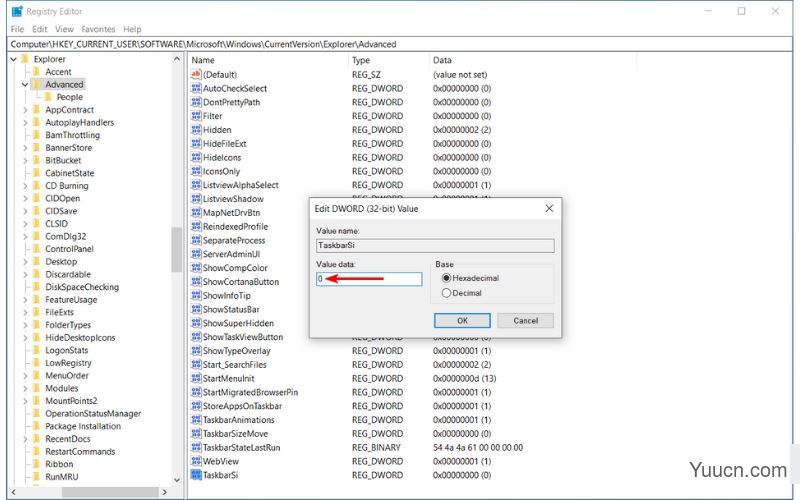Viewport: 800px width, 500px height.
Task: Click the DontPrettyPath value icon
Action: point(196,102)
